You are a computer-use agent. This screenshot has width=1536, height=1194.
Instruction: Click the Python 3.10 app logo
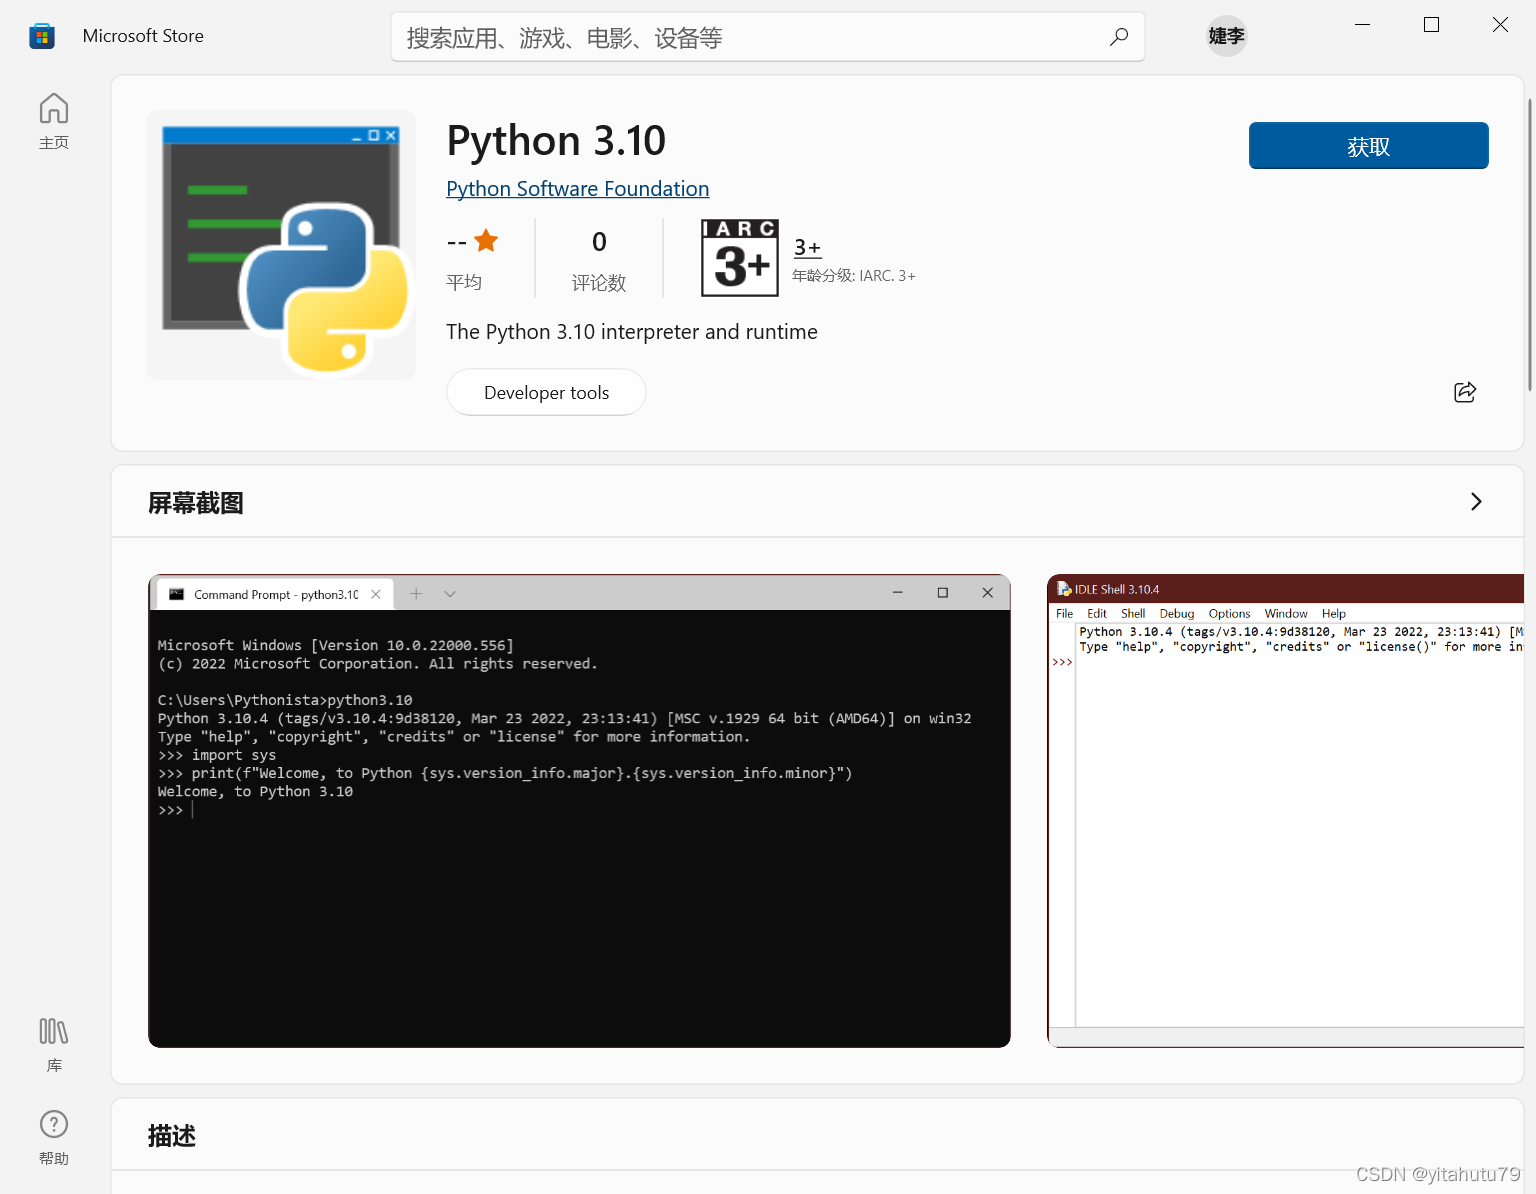(x=281, y=245)
